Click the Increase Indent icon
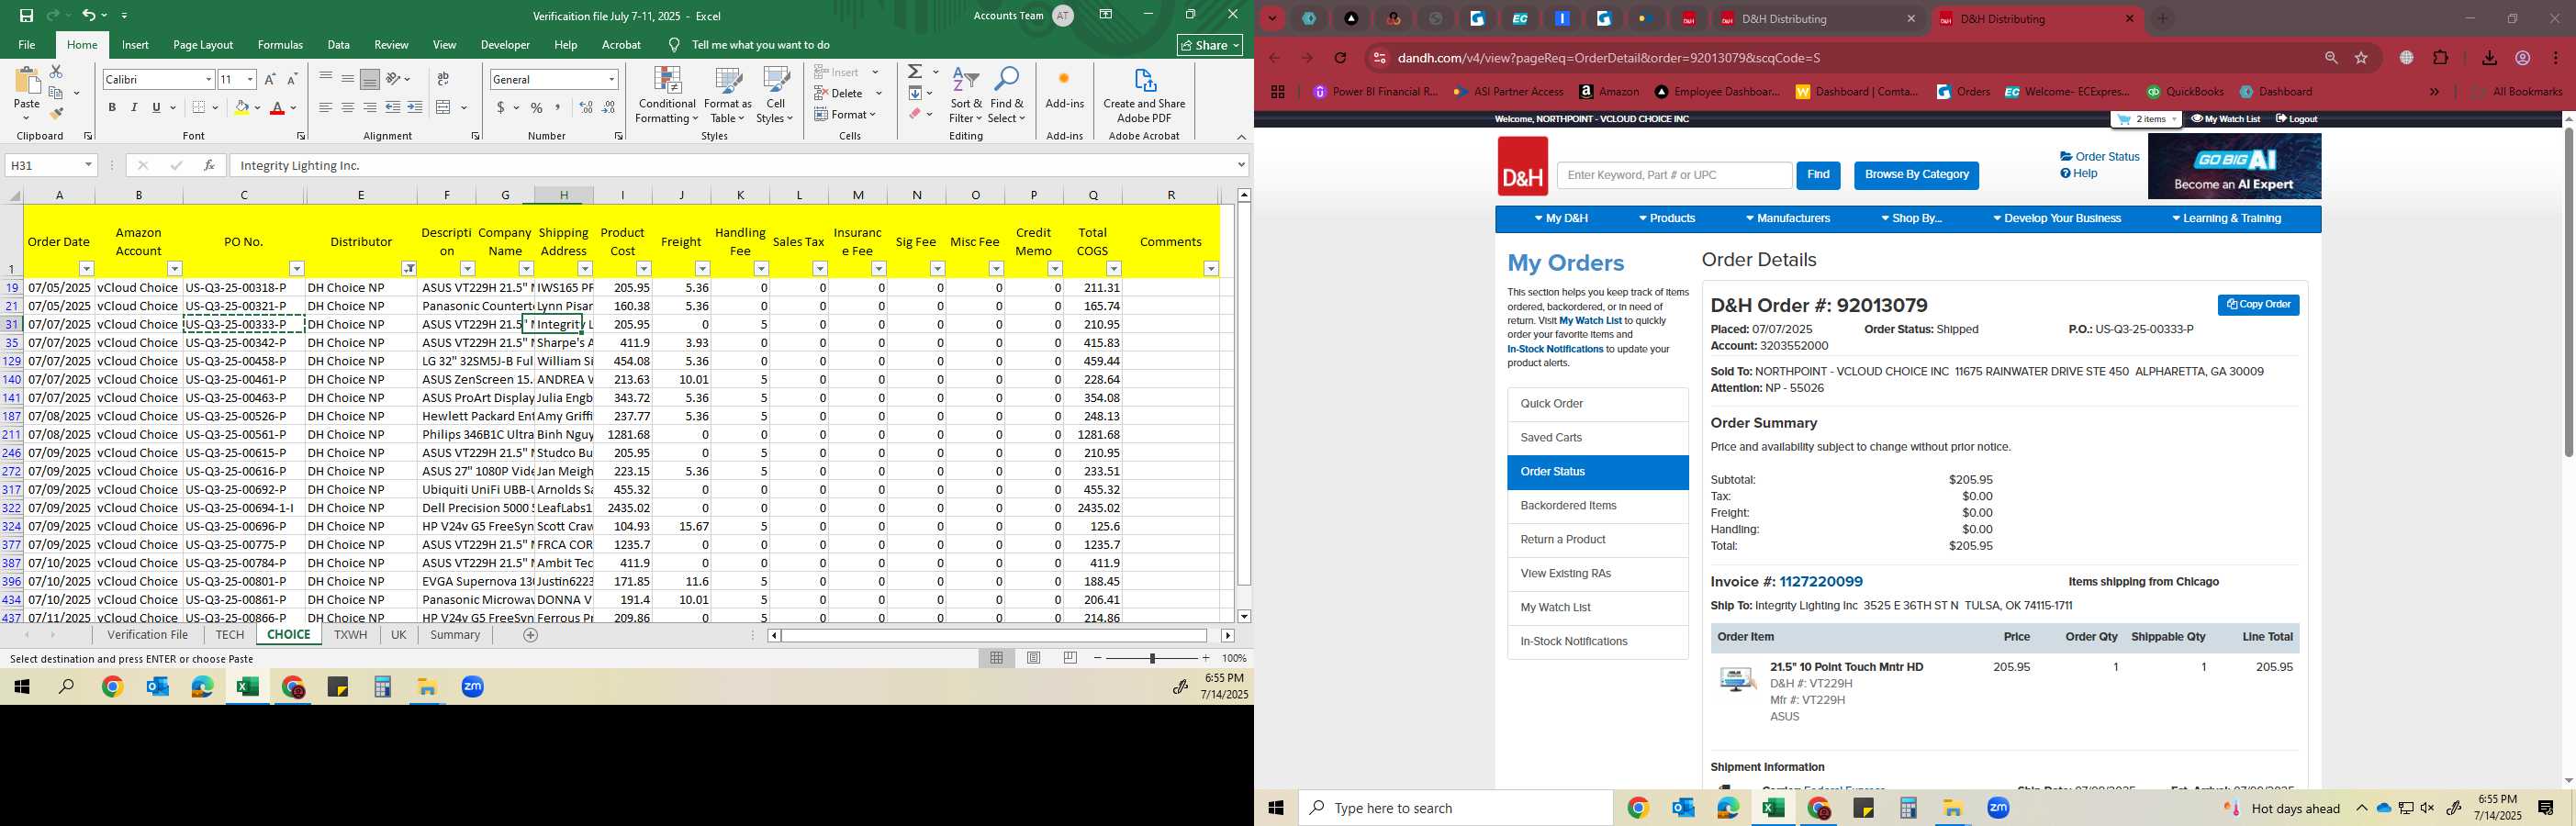This screenshot has width=2576, height=826. (x=415, y=107)
